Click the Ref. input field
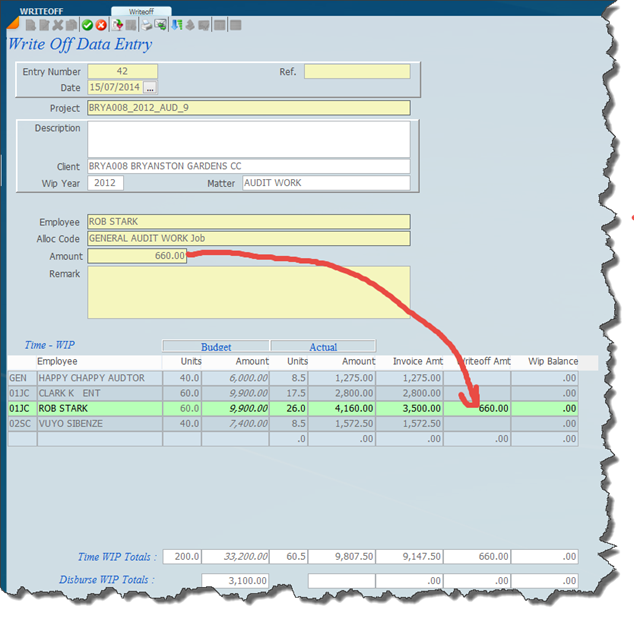 pyautogui.click(x=356, y=71)
